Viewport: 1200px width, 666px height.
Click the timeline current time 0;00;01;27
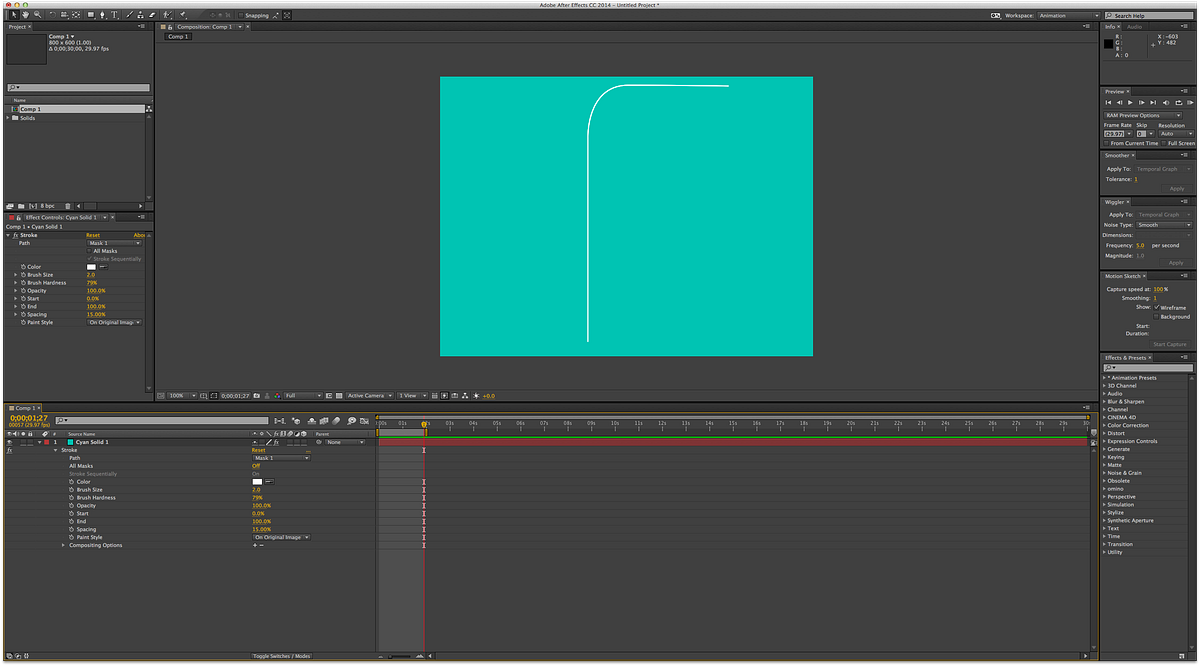(28, 418)
